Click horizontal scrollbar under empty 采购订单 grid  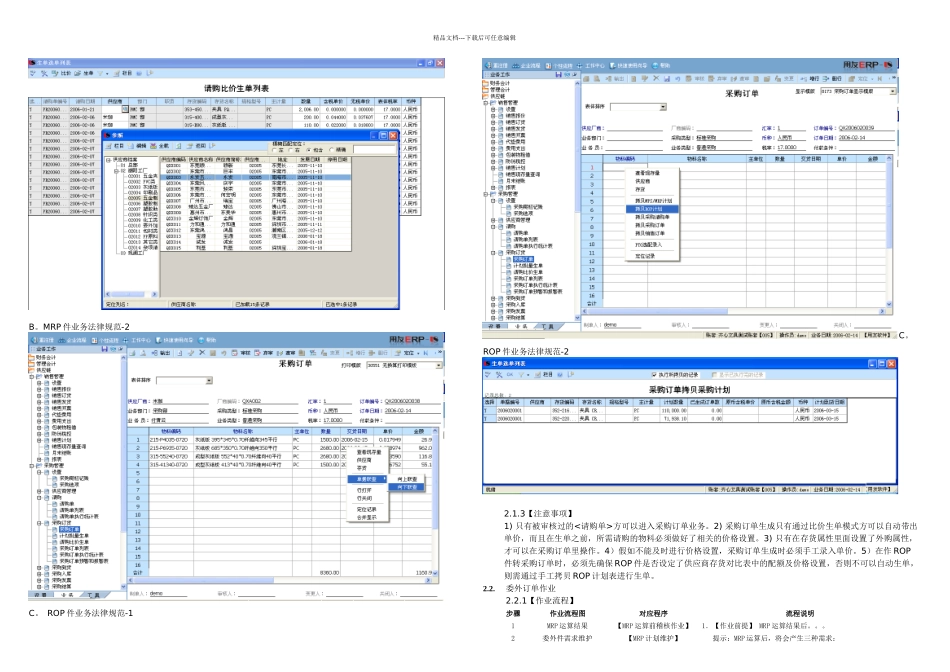[734, 311]
